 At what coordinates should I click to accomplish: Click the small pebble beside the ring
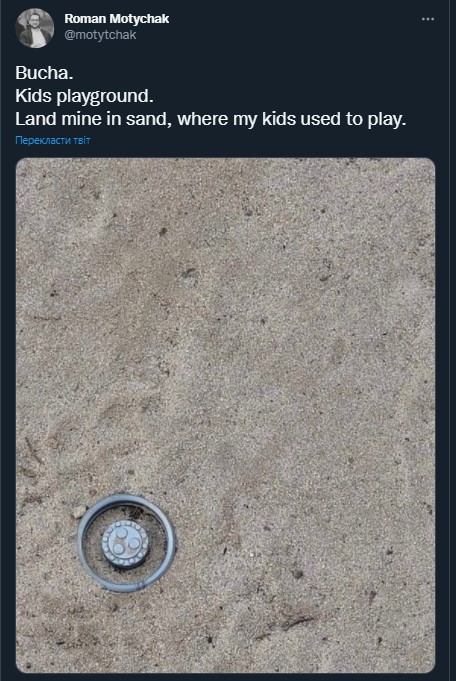78,512
